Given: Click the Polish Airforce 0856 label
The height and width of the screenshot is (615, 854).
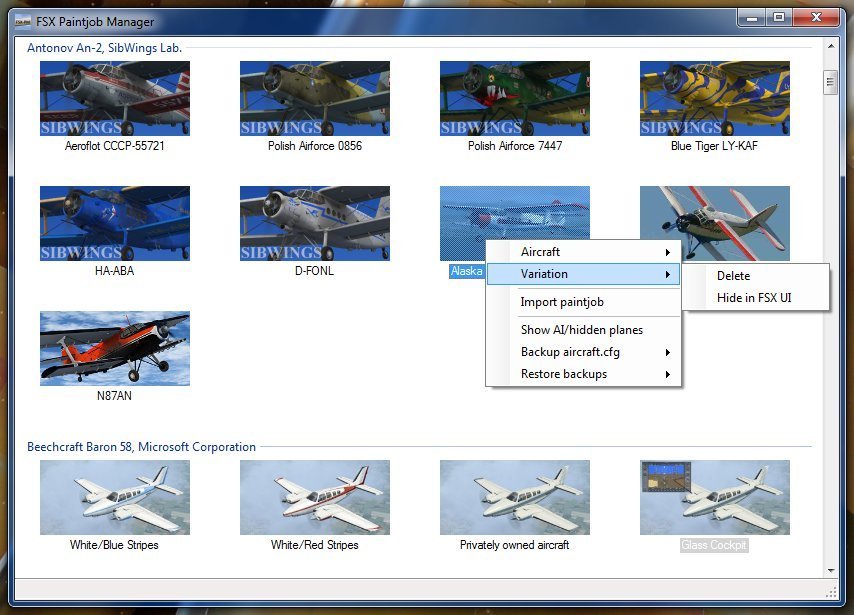Looking at the screenshot, I should click(x=315, y=146).
